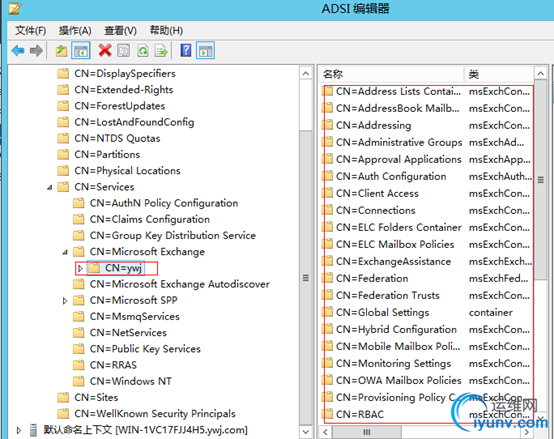Click the Export List toolbar icon
554x439 pixels.
(161, 51)
